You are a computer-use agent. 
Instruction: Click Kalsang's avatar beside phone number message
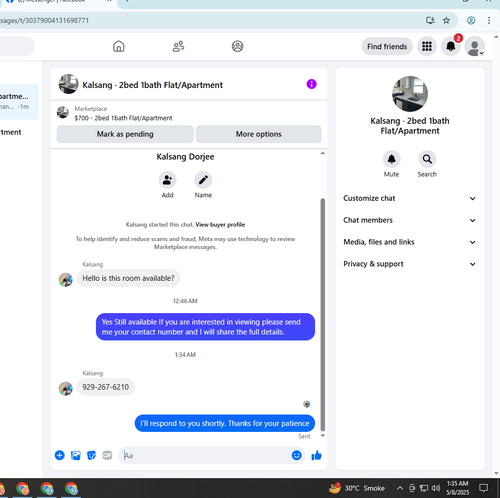pos(66,388)
